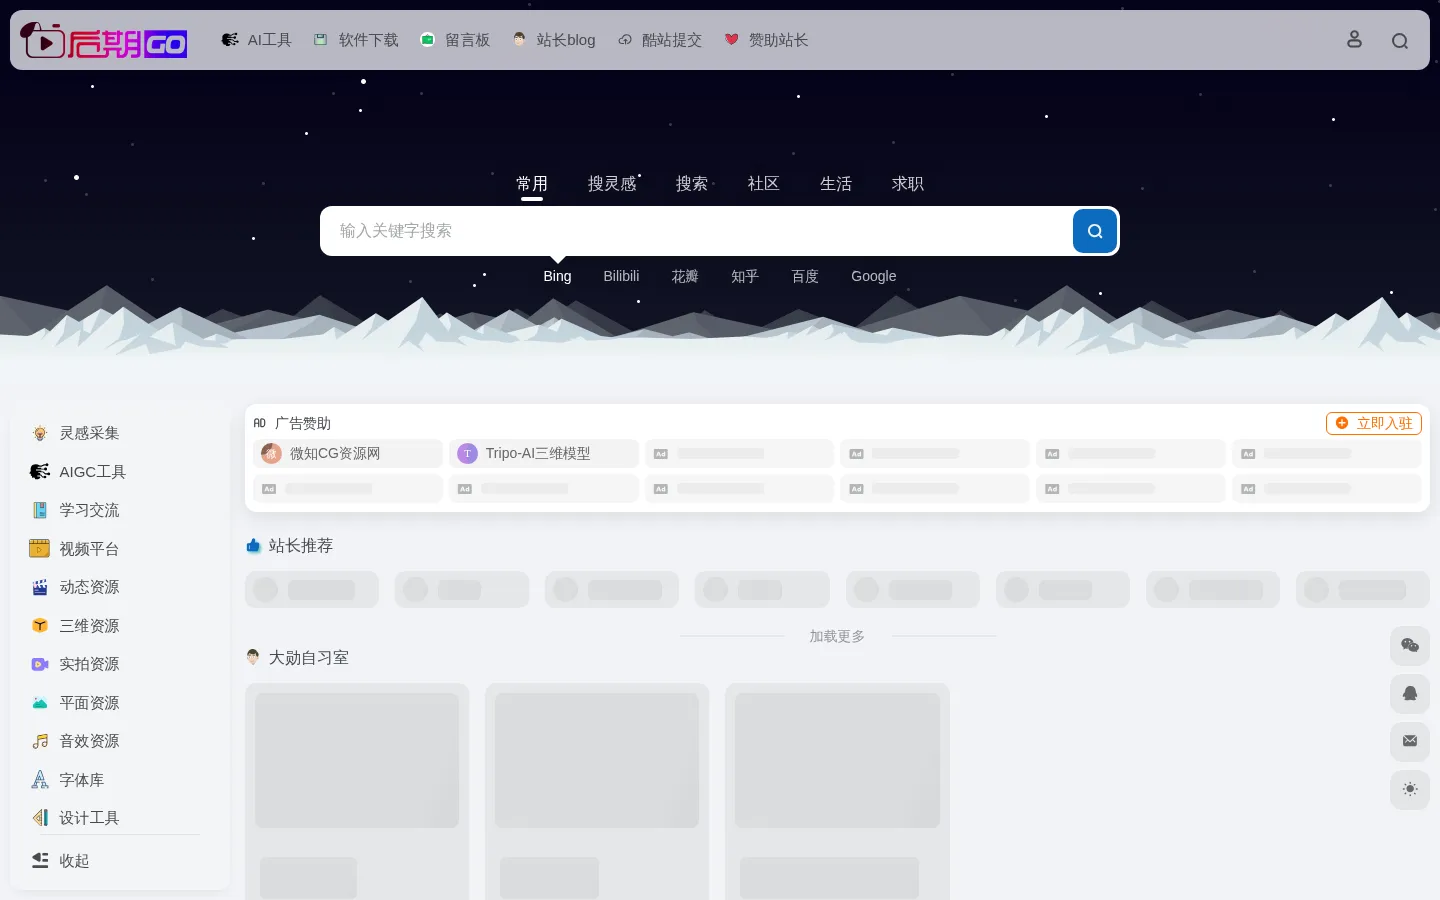Open 软件下载 in the top navigation
Screen dimensions: 1440x900
(x=356, y=40)
